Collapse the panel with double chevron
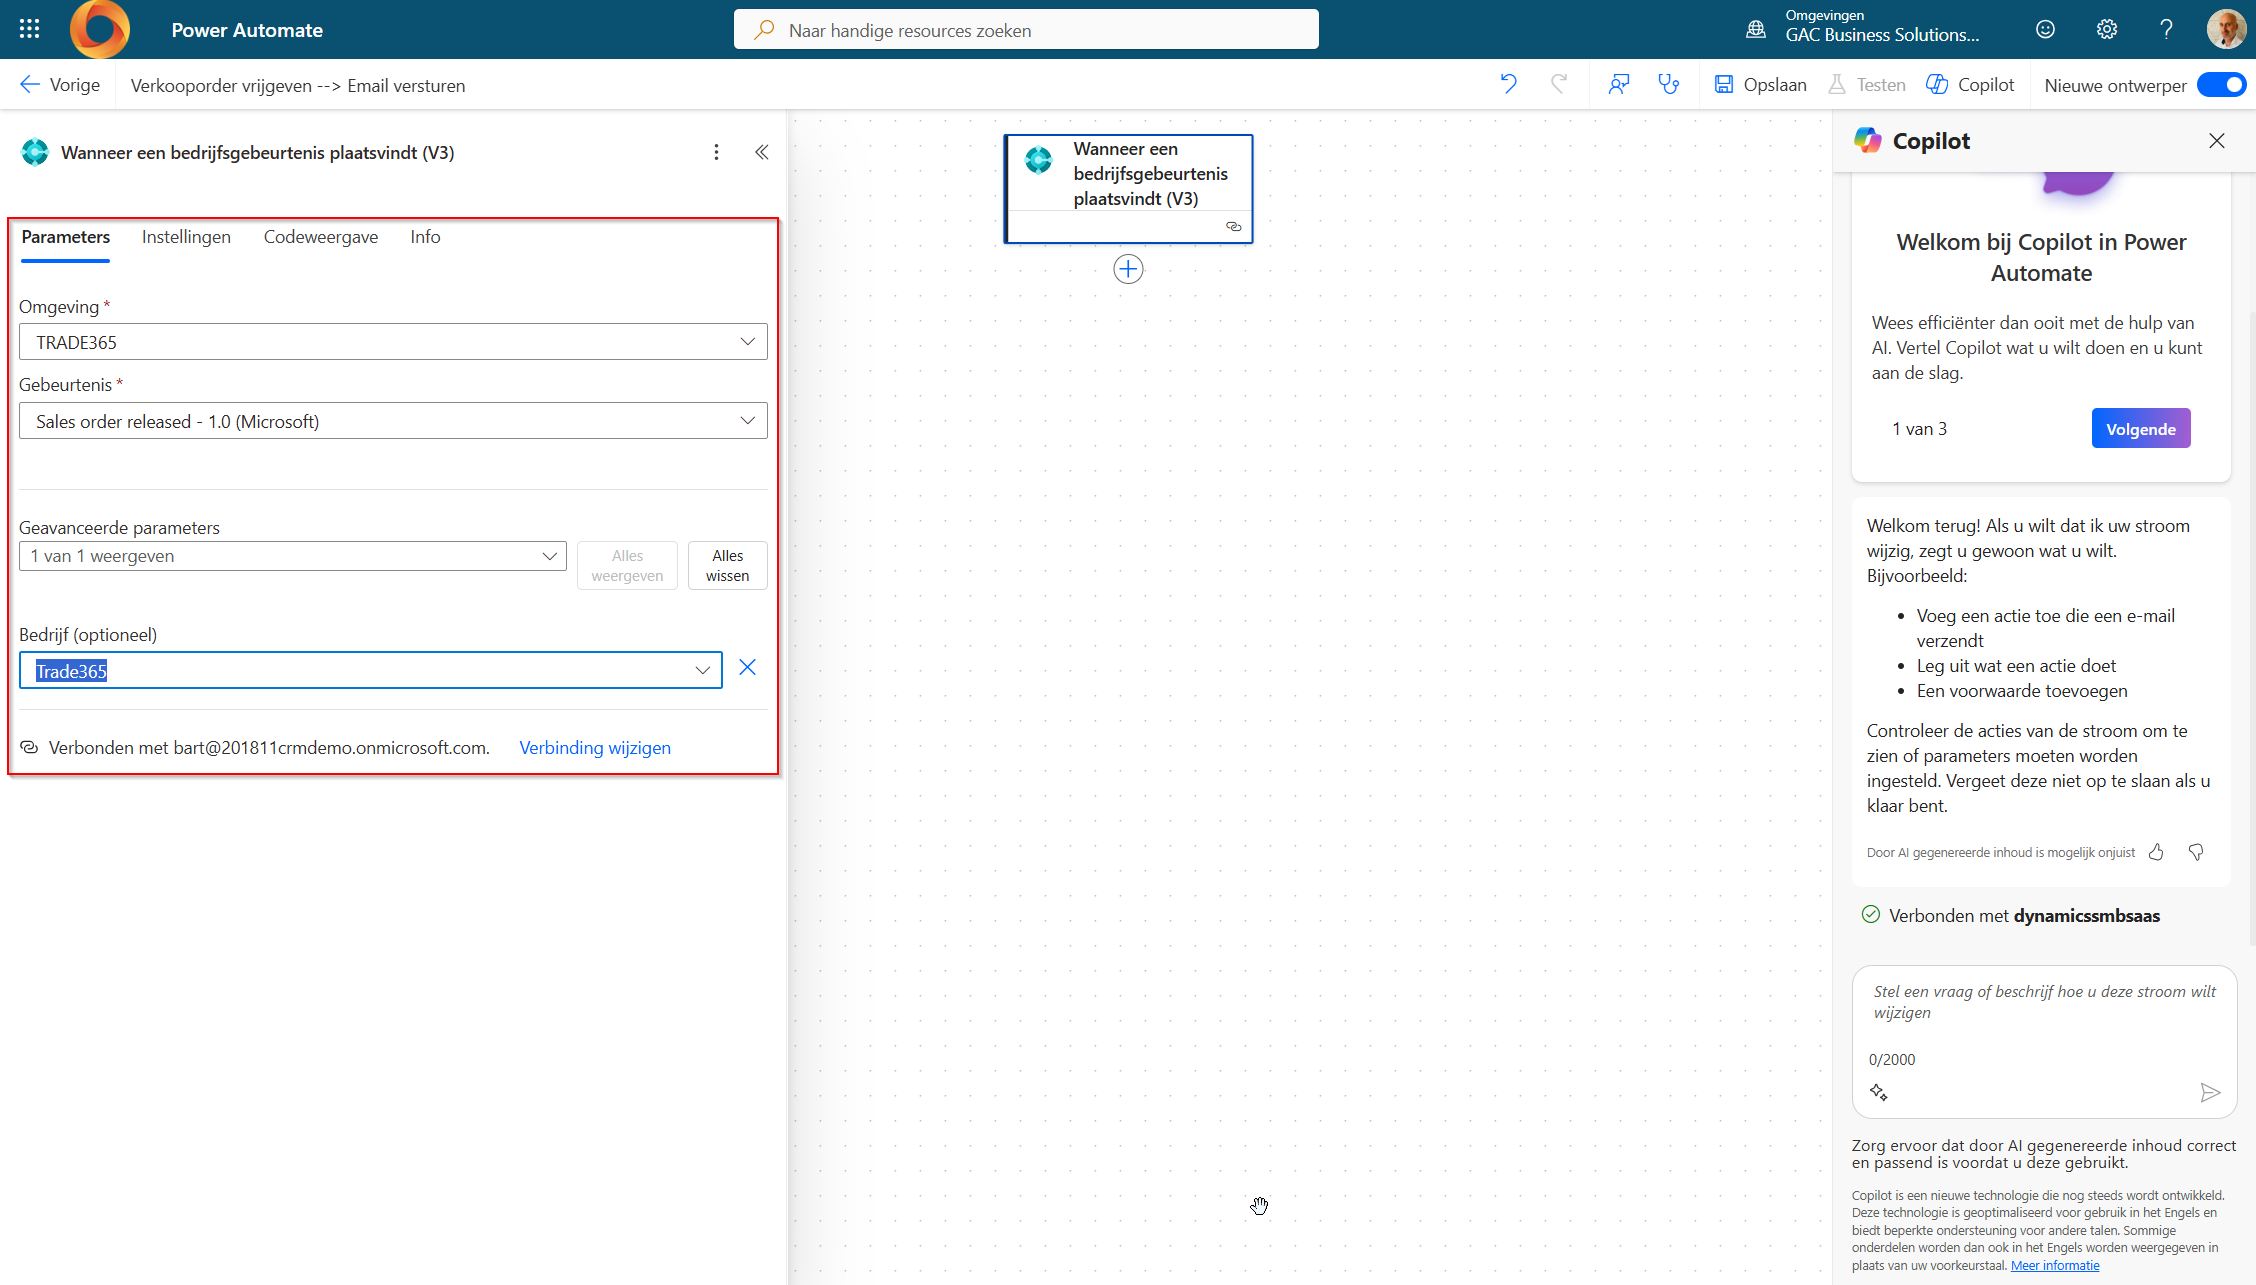This screenshot has width=2256, height=1285. (x=761, y=152)
